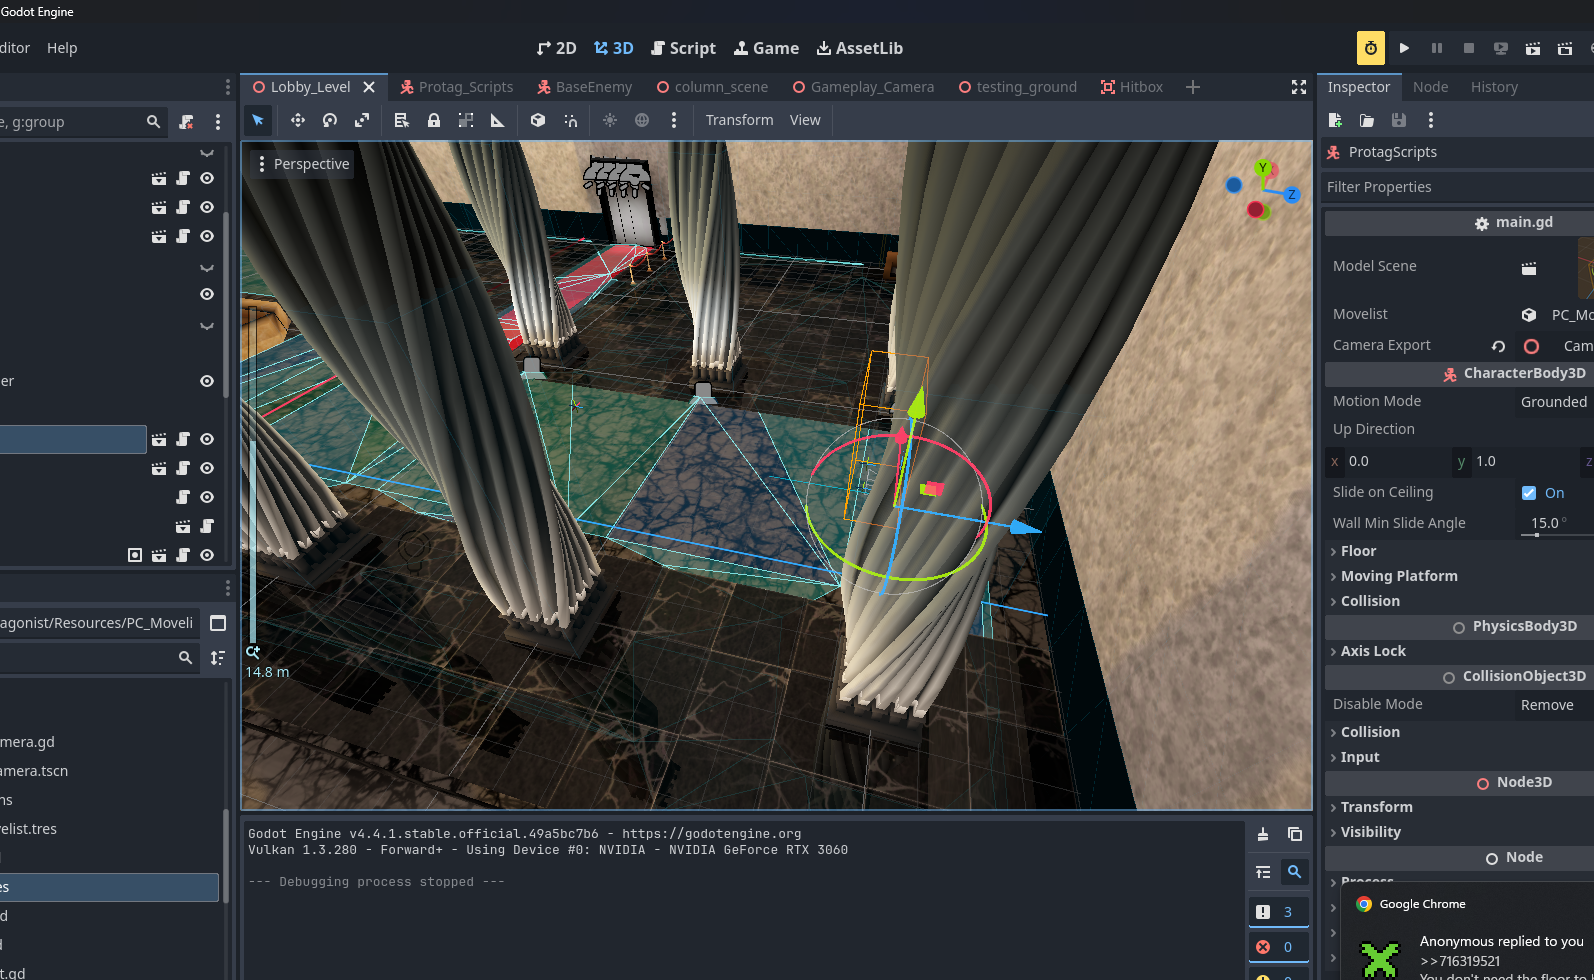Screen dimensions: 1594x980
Task: Lock the selected node
Action: coord(434,120)
